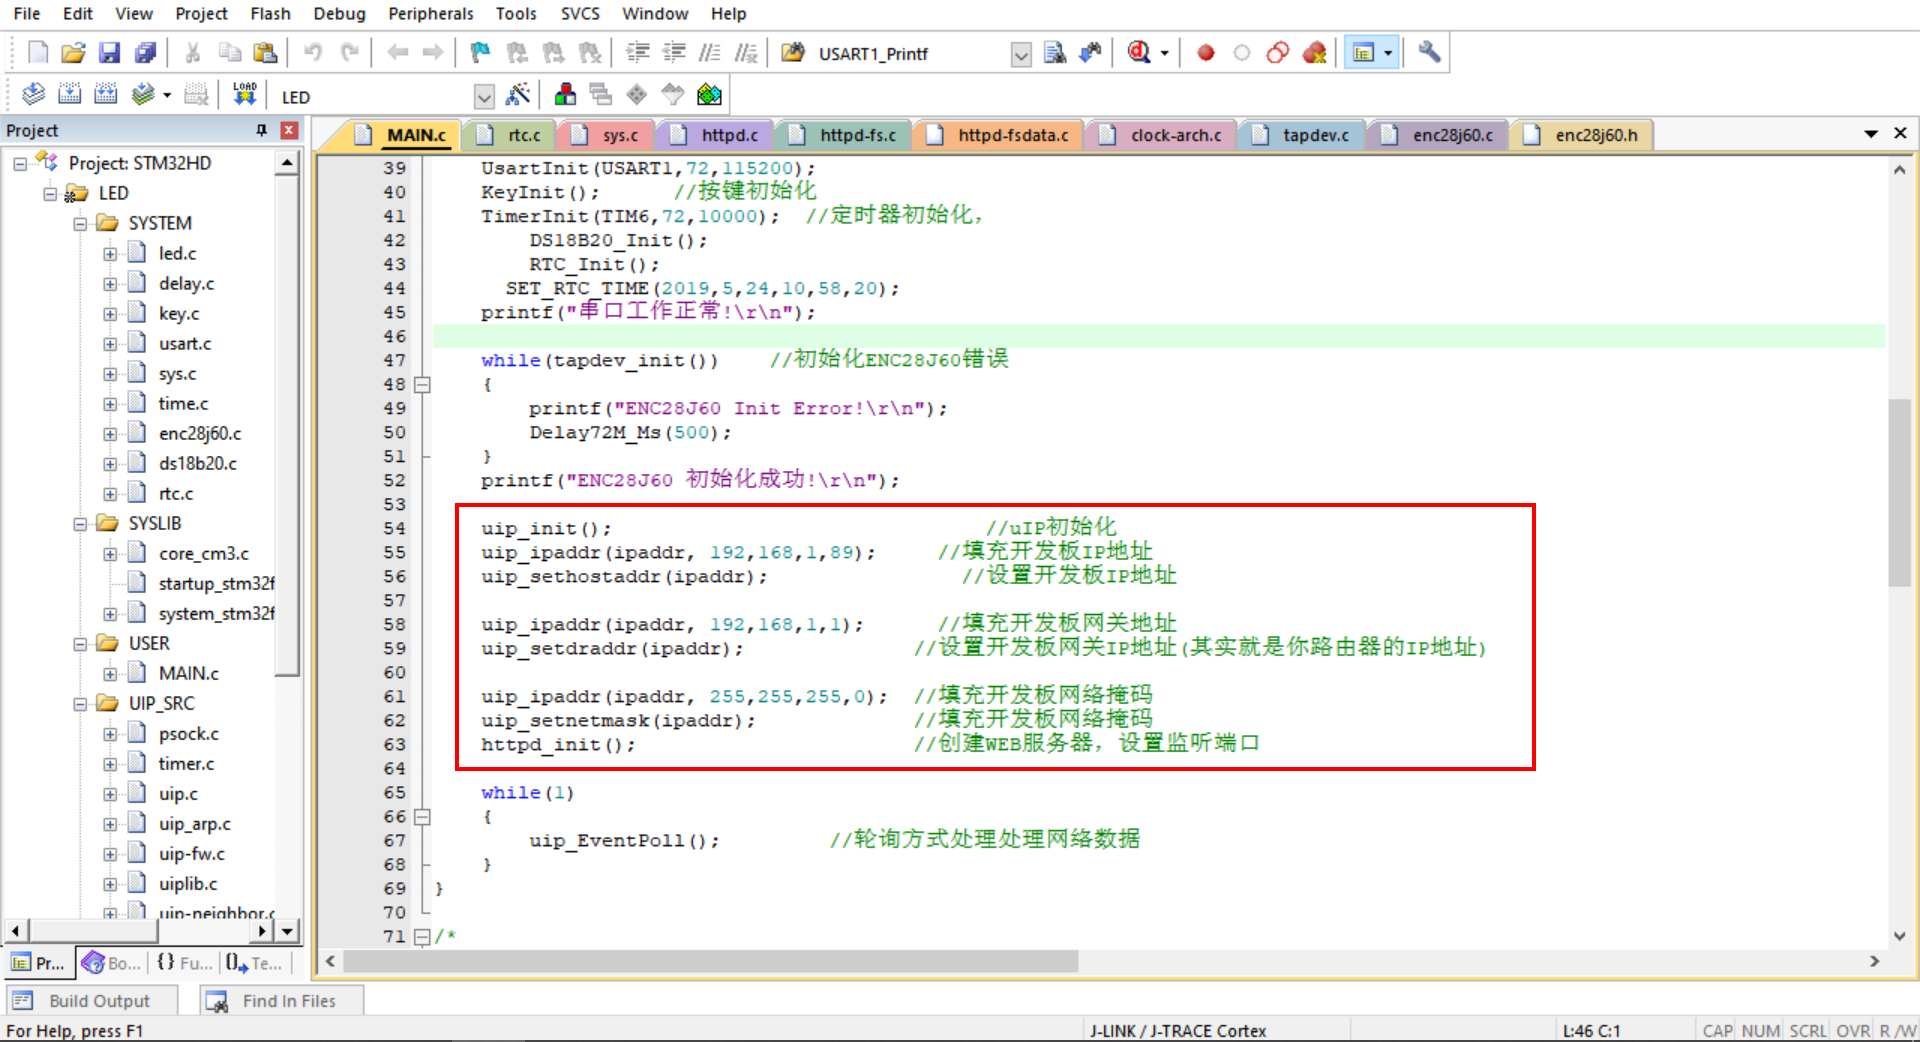Open Manage Project Items with the colored blocks icon
This screenshot has height=1042, width=1920.
tap(565, 95)
